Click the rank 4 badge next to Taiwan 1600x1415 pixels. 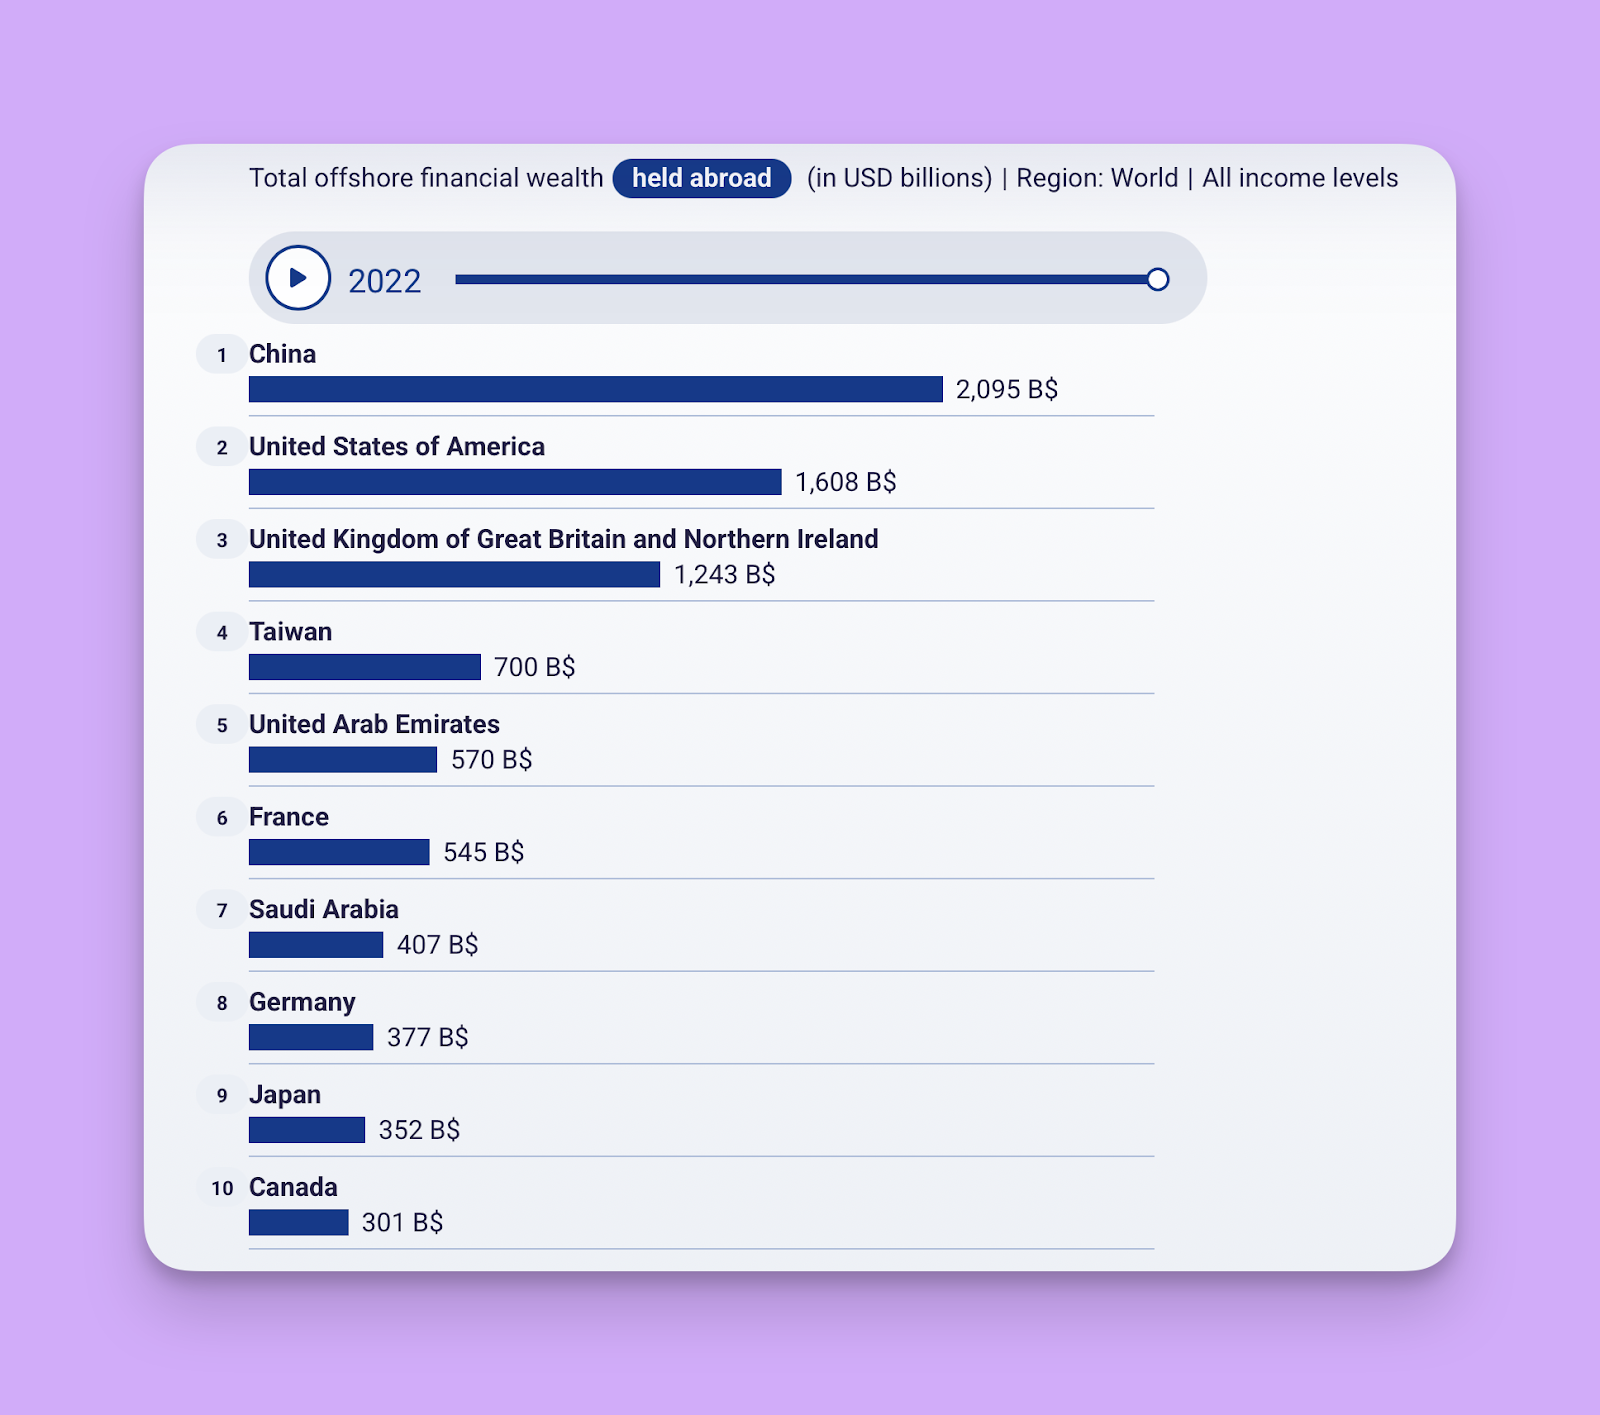coord(220,632)
